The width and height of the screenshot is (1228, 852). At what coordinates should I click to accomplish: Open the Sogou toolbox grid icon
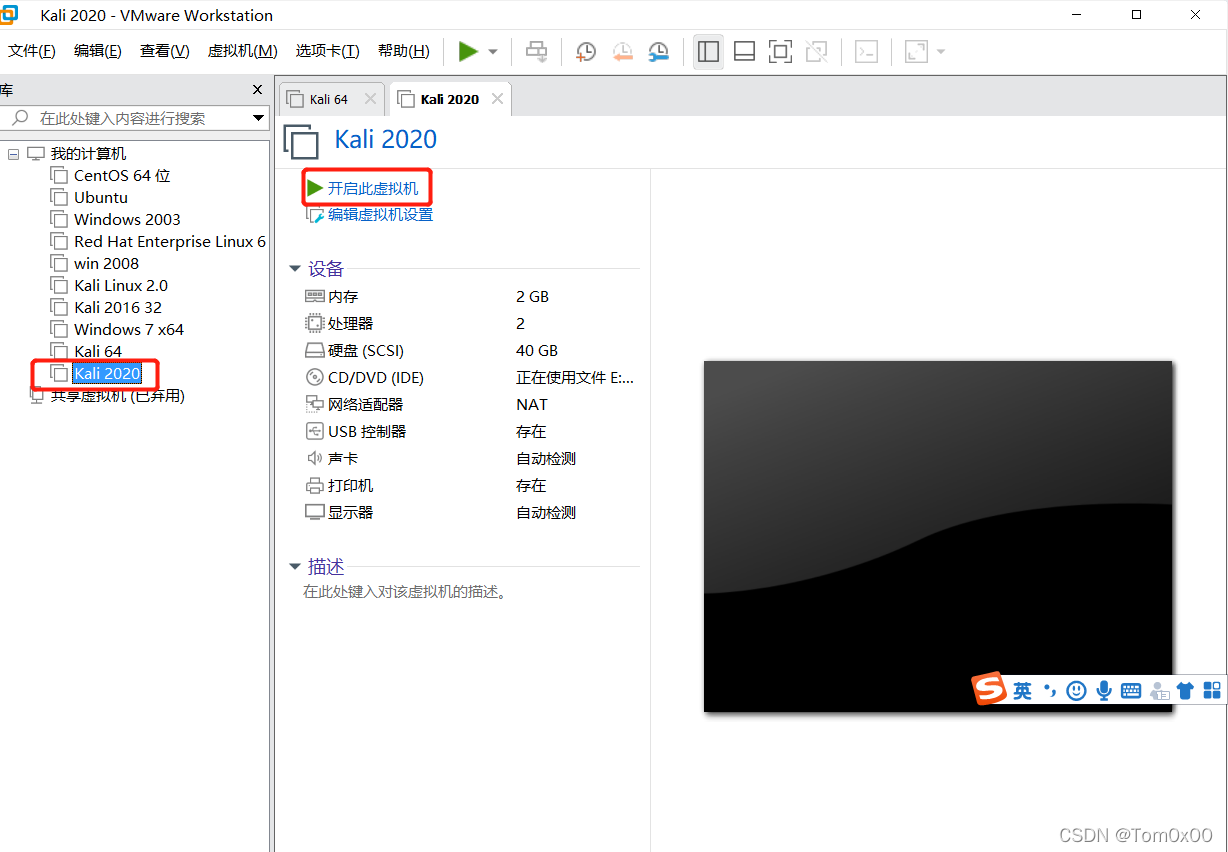pos(1212,690)
